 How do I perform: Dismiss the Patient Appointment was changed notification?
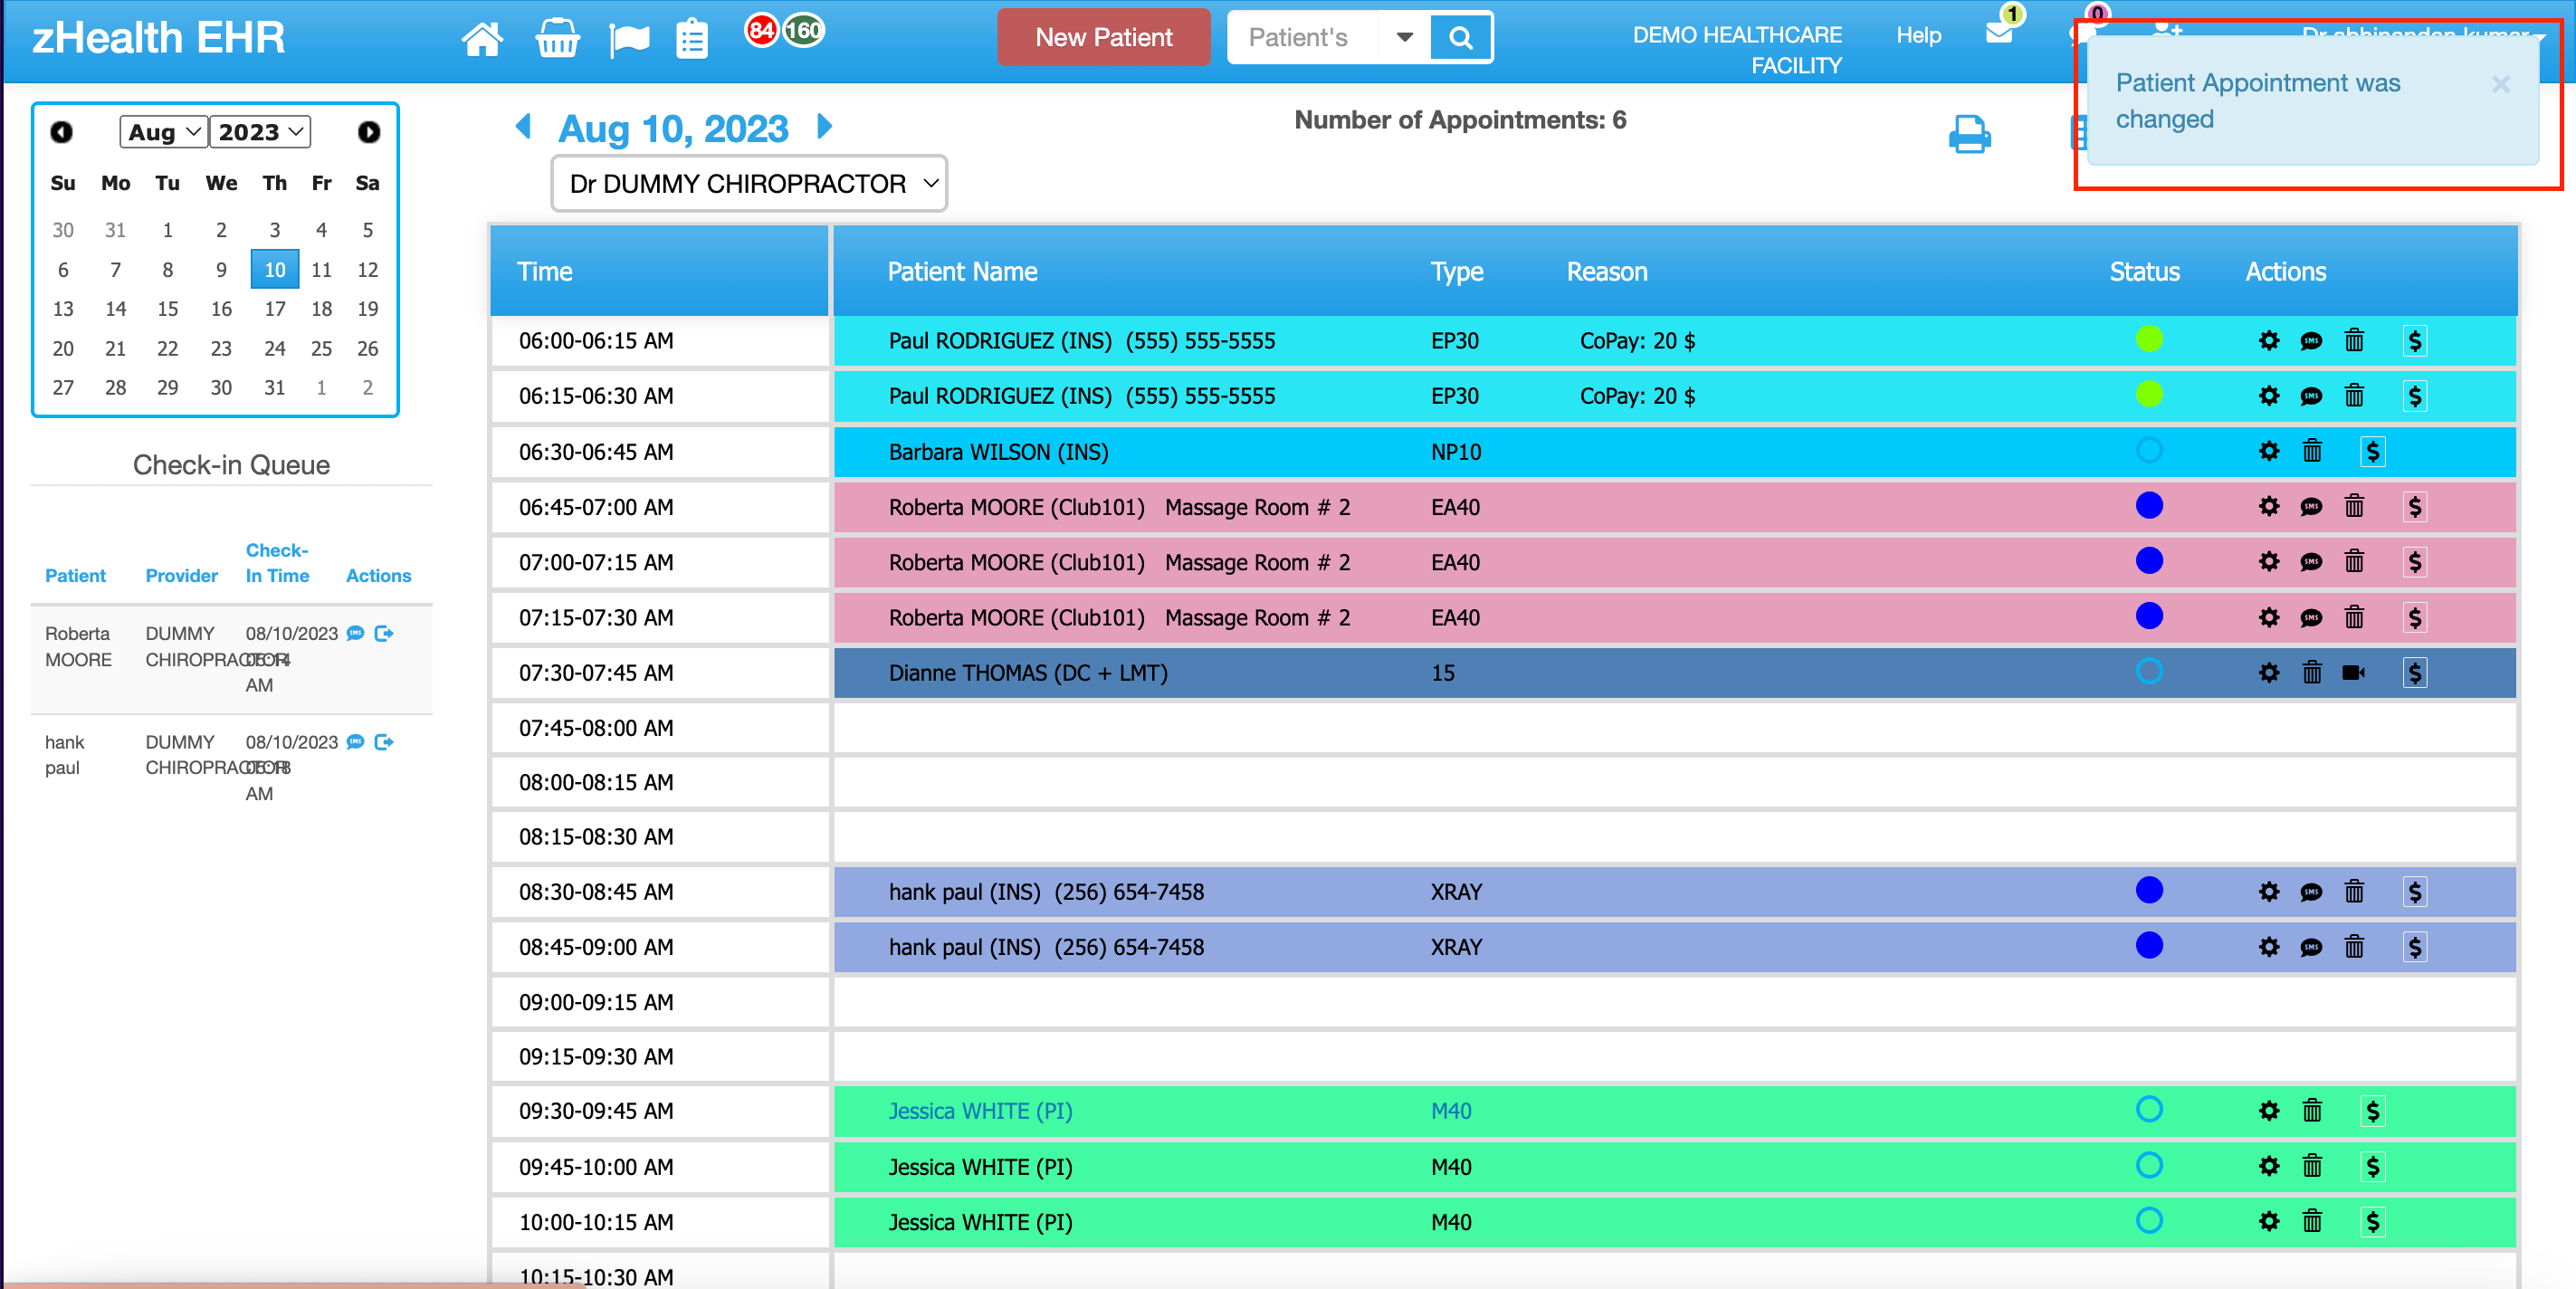2500,85
